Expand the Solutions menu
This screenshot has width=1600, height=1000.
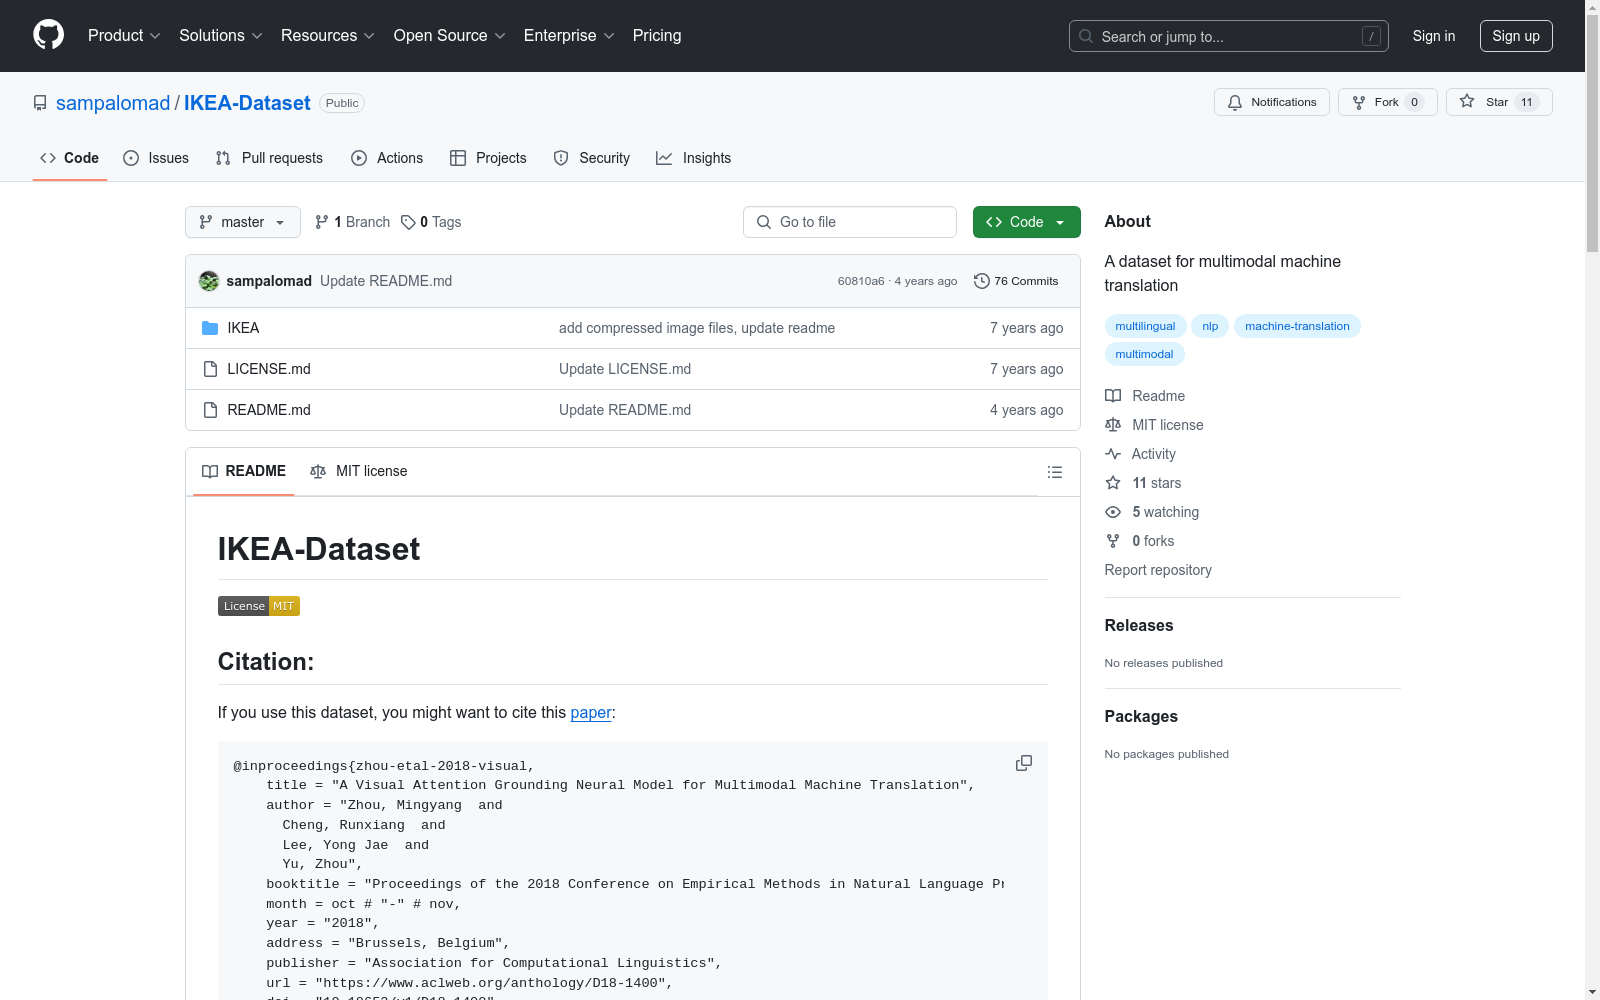pyautogui.click(x=221, y=36)
